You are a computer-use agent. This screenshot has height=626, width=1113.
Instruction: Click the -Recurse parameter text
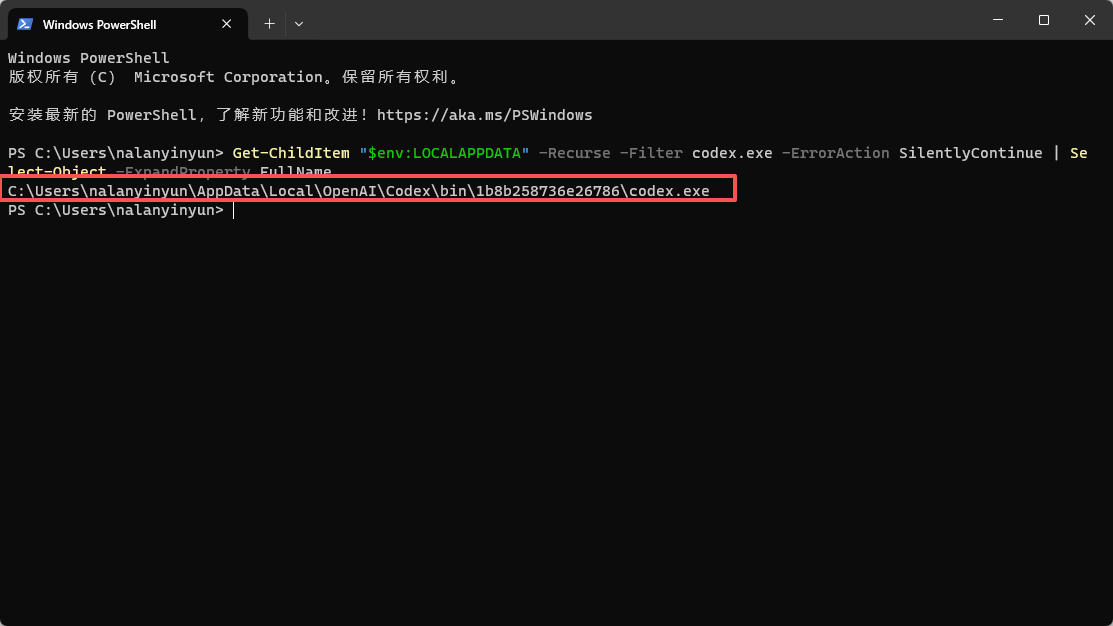pos(574,153)
